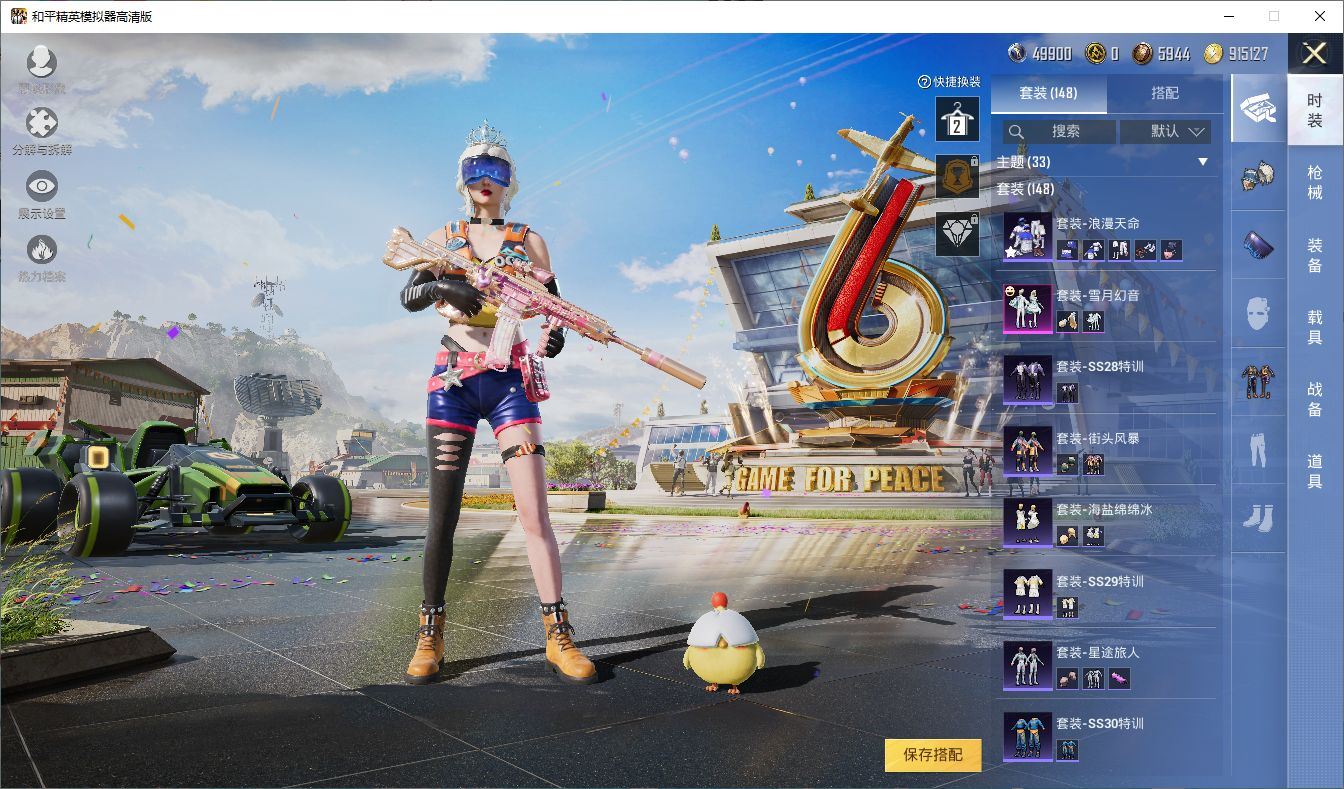Select the hanger quick outfit slot 2
This screenshot has width=1344, height=789.
pos(957,119)
